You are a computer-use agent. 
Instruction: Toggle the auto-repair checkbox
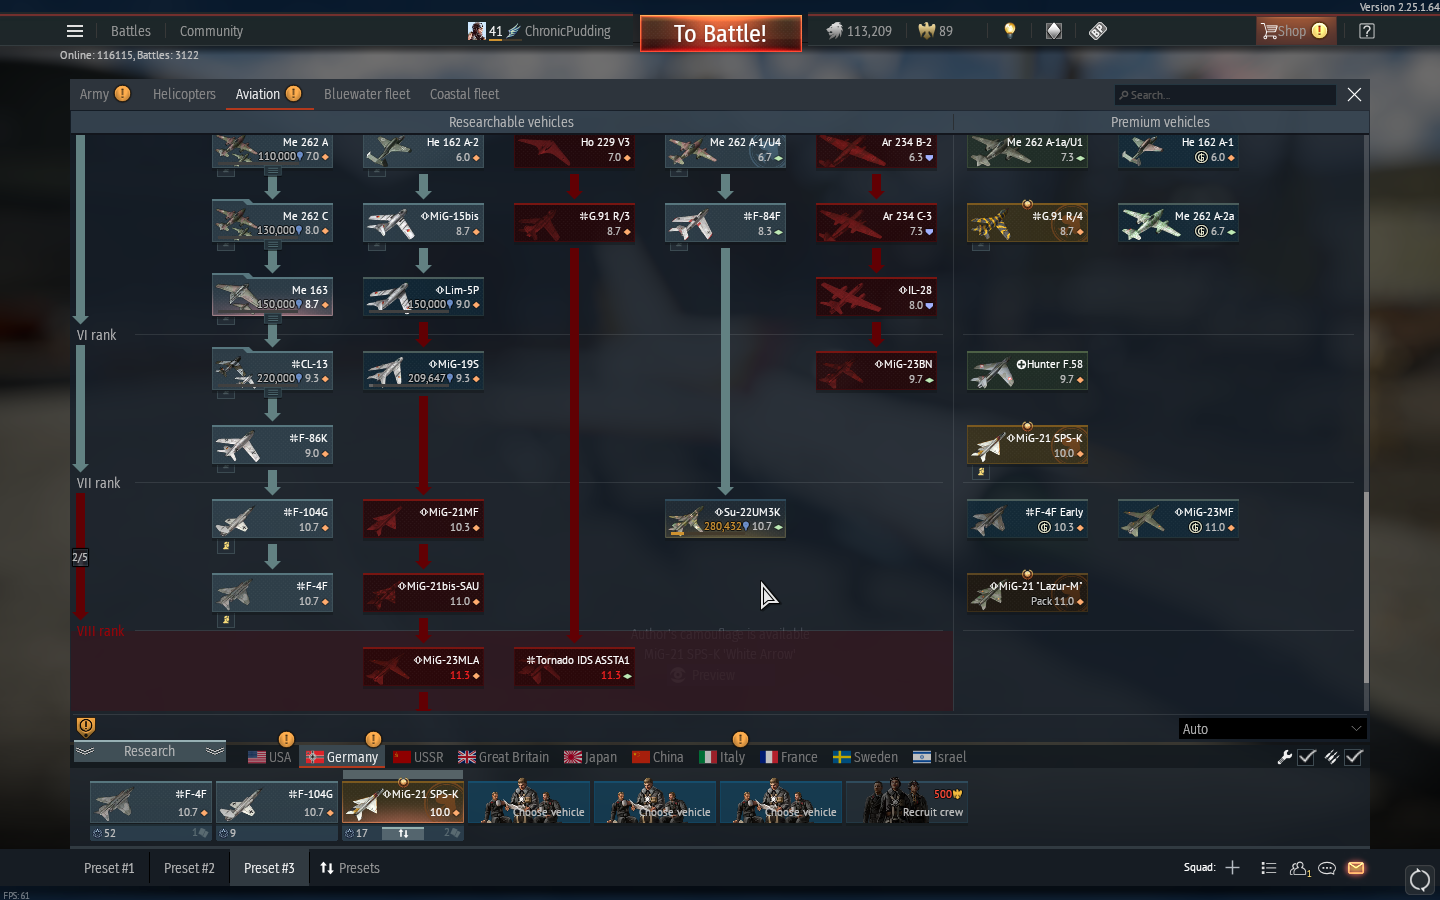click(1307, 757)
